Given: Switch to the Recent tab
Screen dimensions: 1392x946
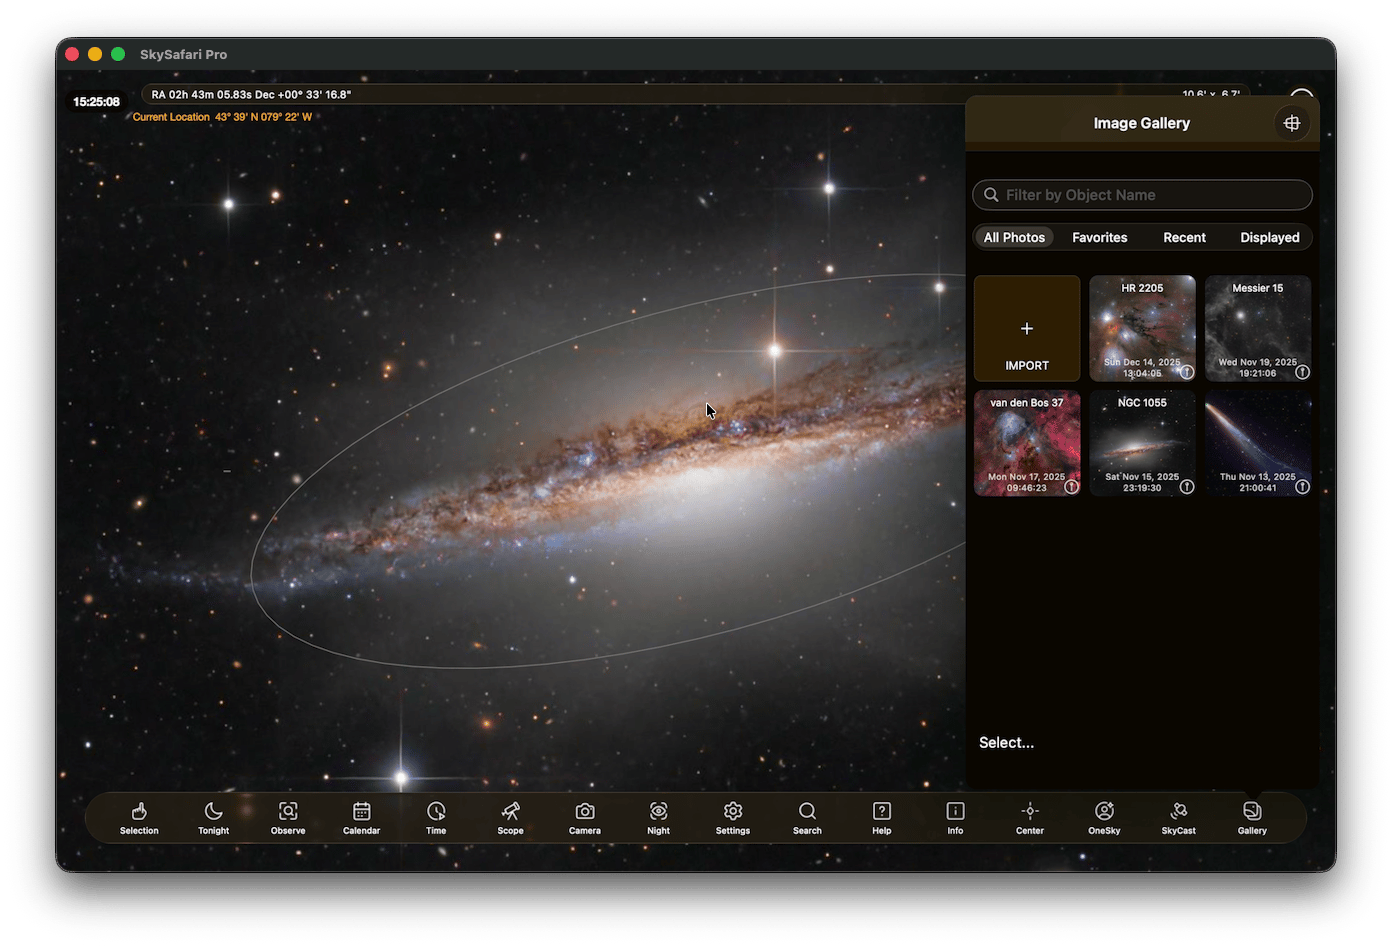Looking at the screenshot, I should click(1184, 237).
